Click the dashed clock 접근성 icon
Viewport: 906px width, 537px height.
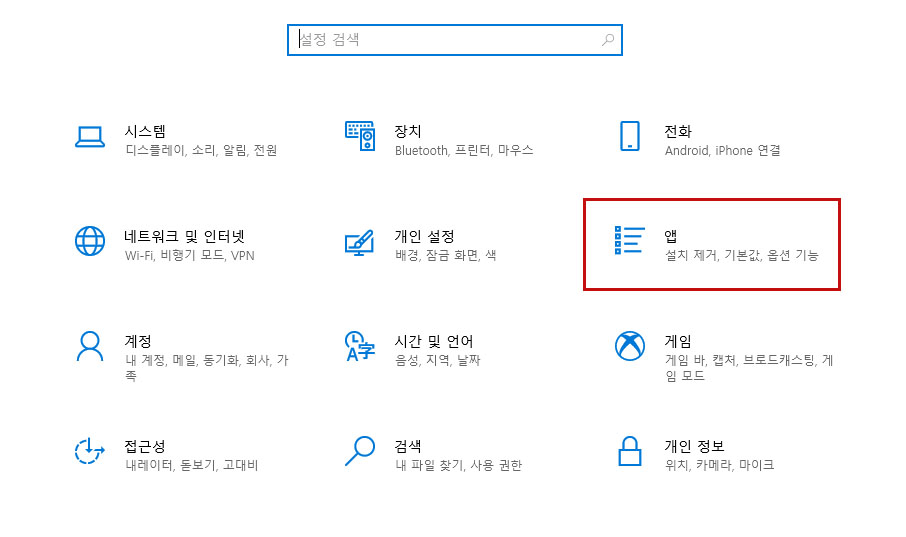pyautogui.click(x=90, y=451)
